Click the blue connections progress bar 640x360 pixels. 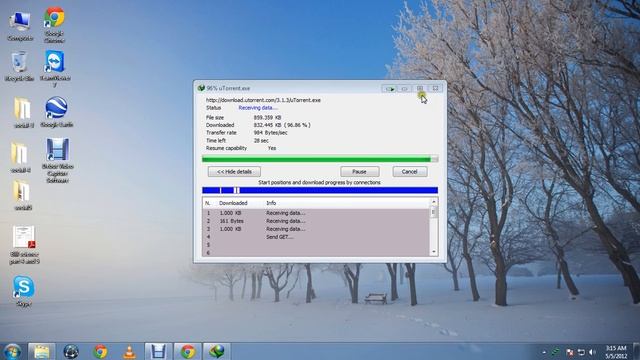point(320,190)
